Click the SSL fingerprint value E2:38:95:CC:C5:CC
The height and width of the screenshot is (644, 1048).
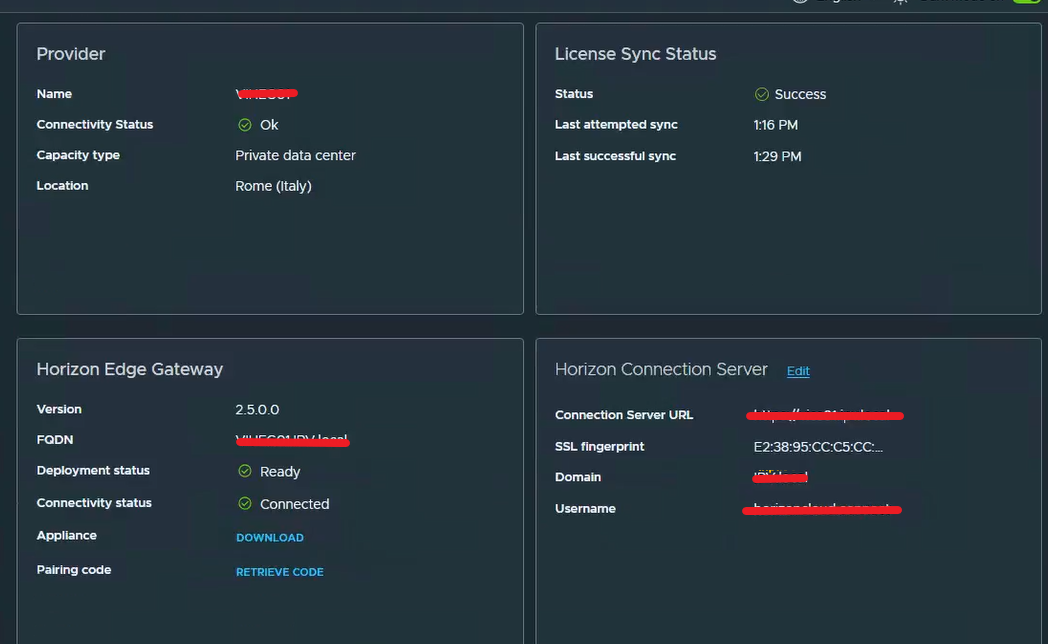coord(818,447)
